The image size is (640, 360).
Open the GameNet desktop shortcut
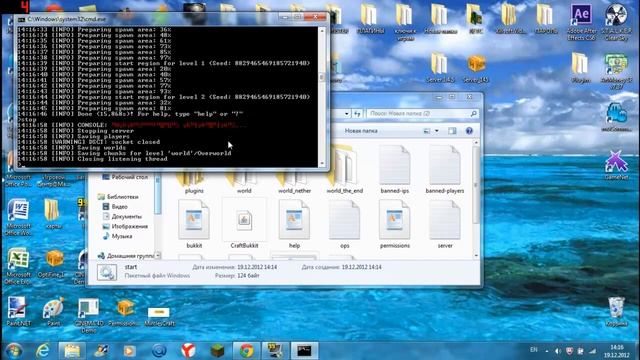(616, 165)
